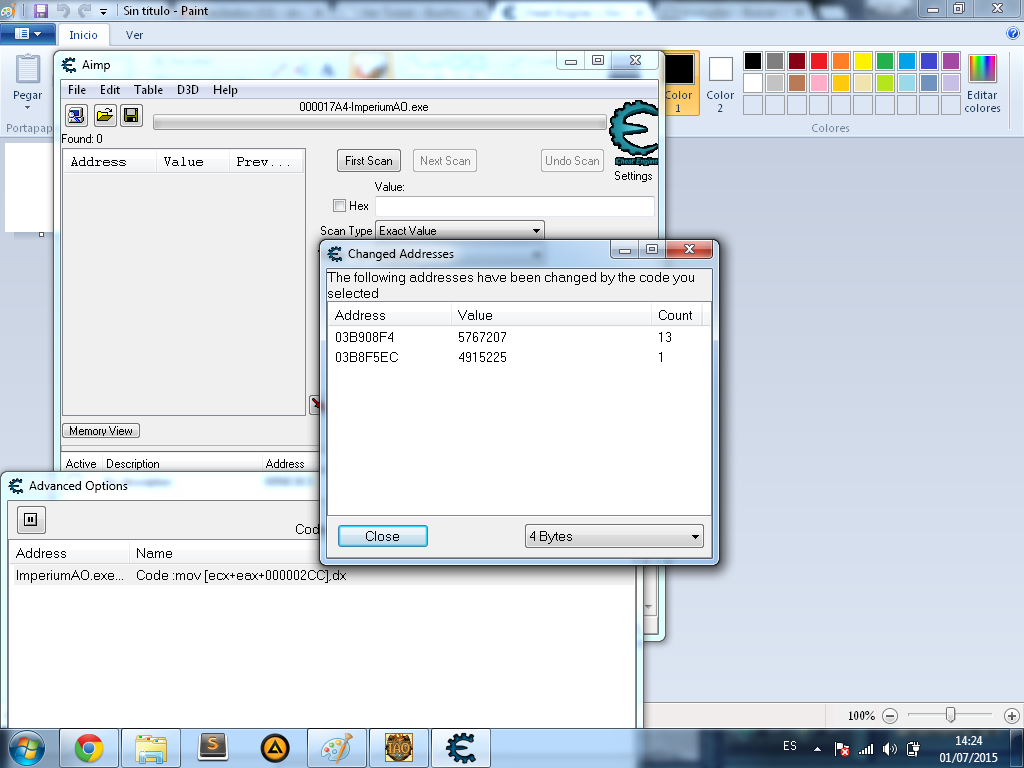Image resolution: width=1024 pixels, height=768 pixels.
Task: Enable the Hex checkbox
Action: 339,206
